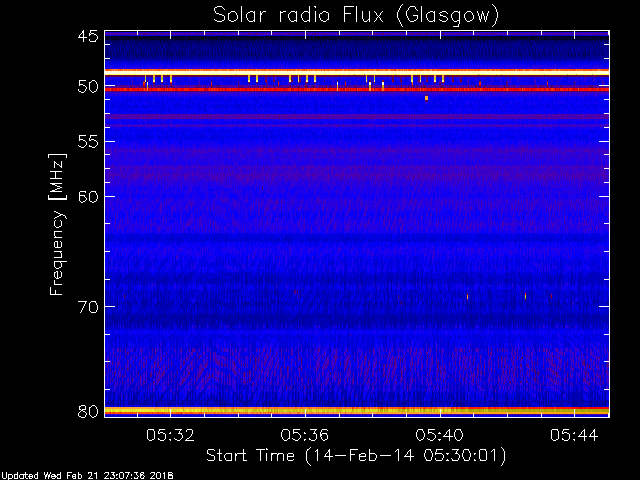Click the '55' frequency tick label

point(88,142)
